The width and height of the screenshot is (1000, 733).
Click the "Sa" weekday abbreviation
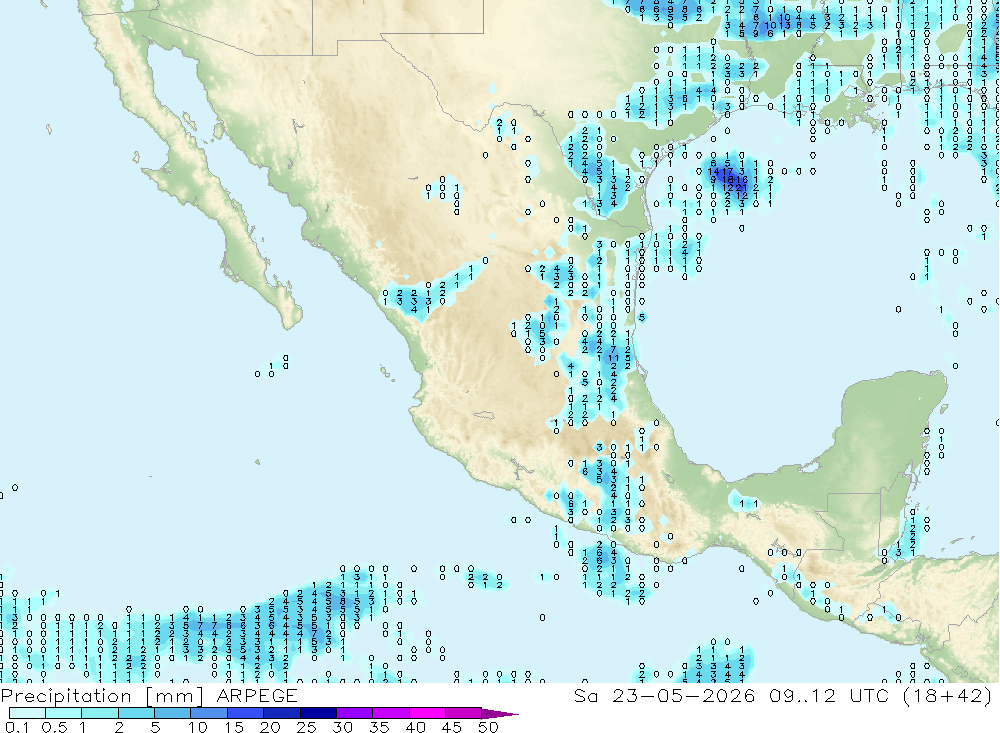coord(586,695)
